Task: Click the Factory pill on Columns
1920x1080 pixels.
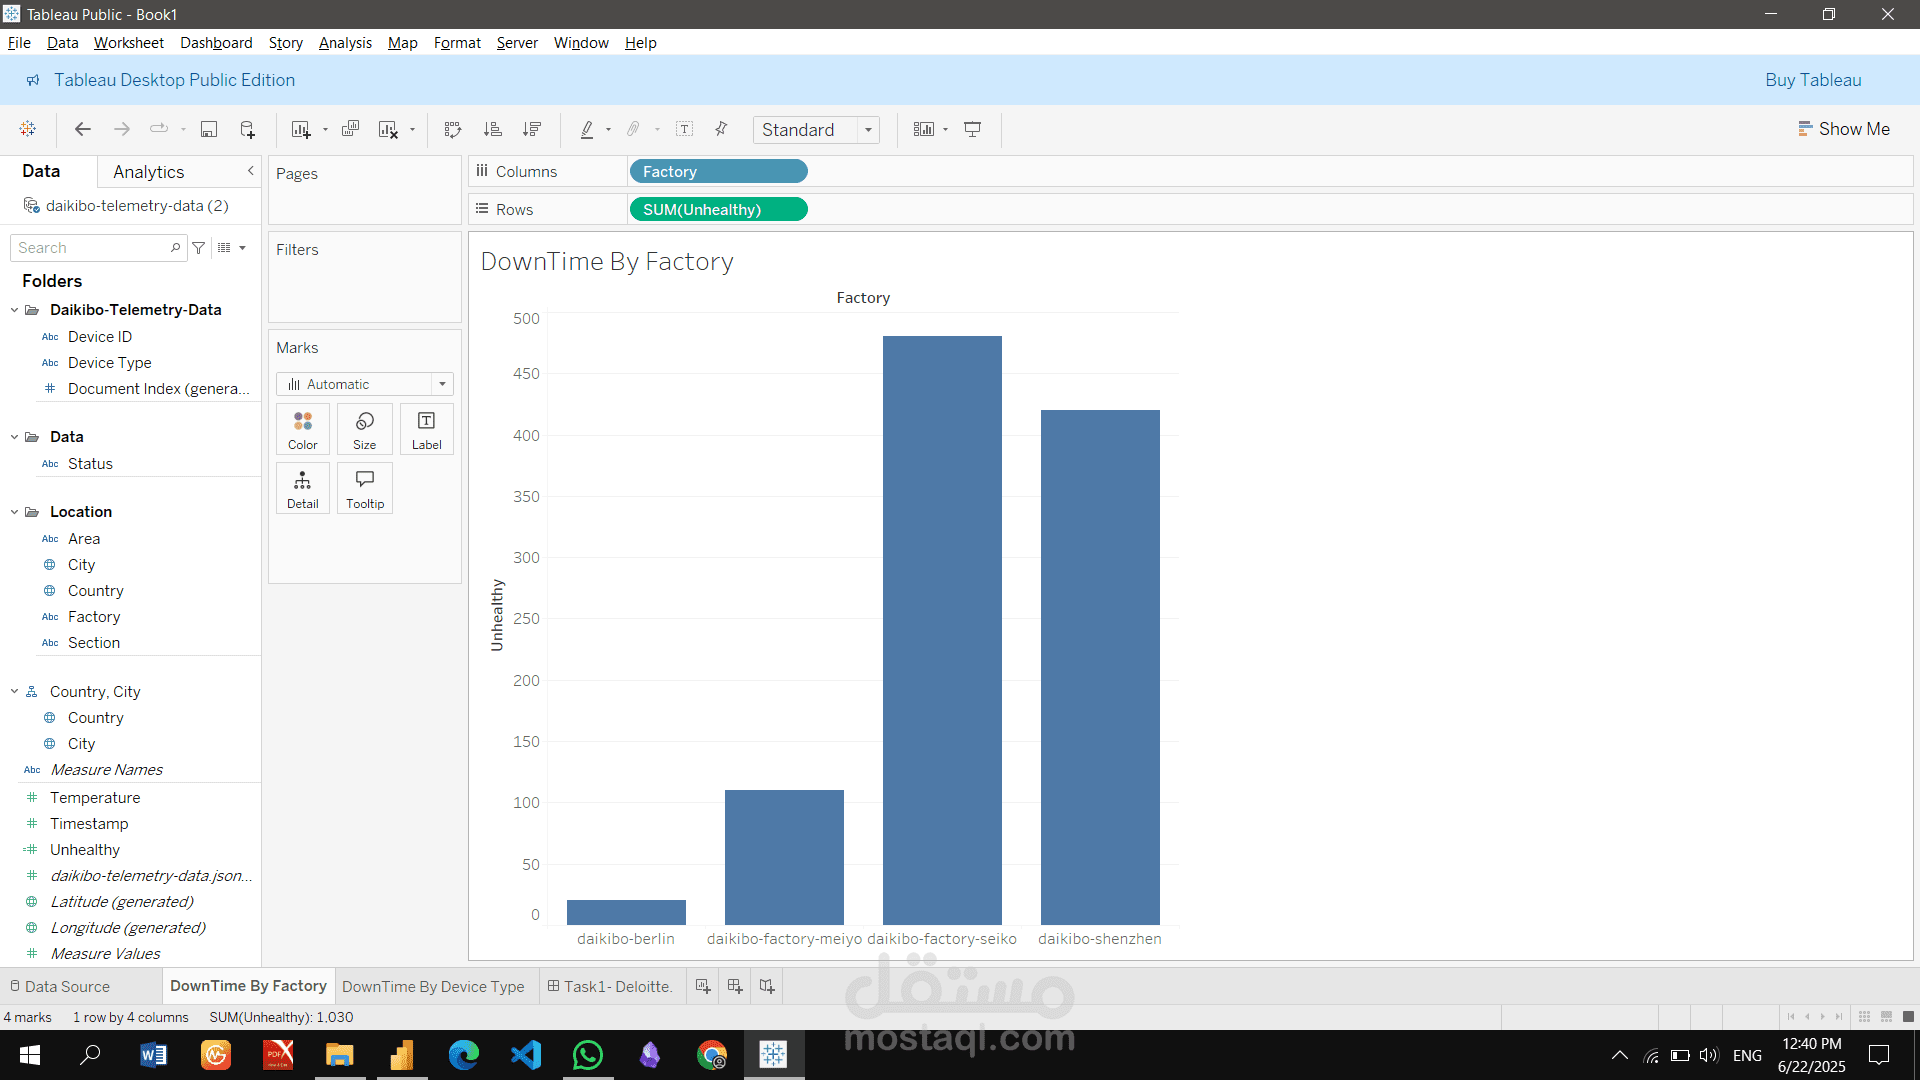Action: point(718,172)
